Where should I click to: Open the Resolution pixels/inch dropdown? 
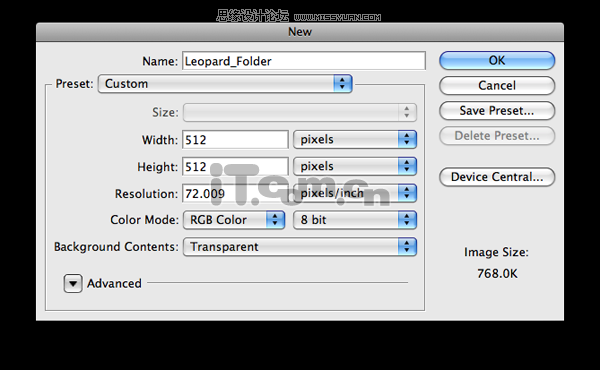(355, 193)
